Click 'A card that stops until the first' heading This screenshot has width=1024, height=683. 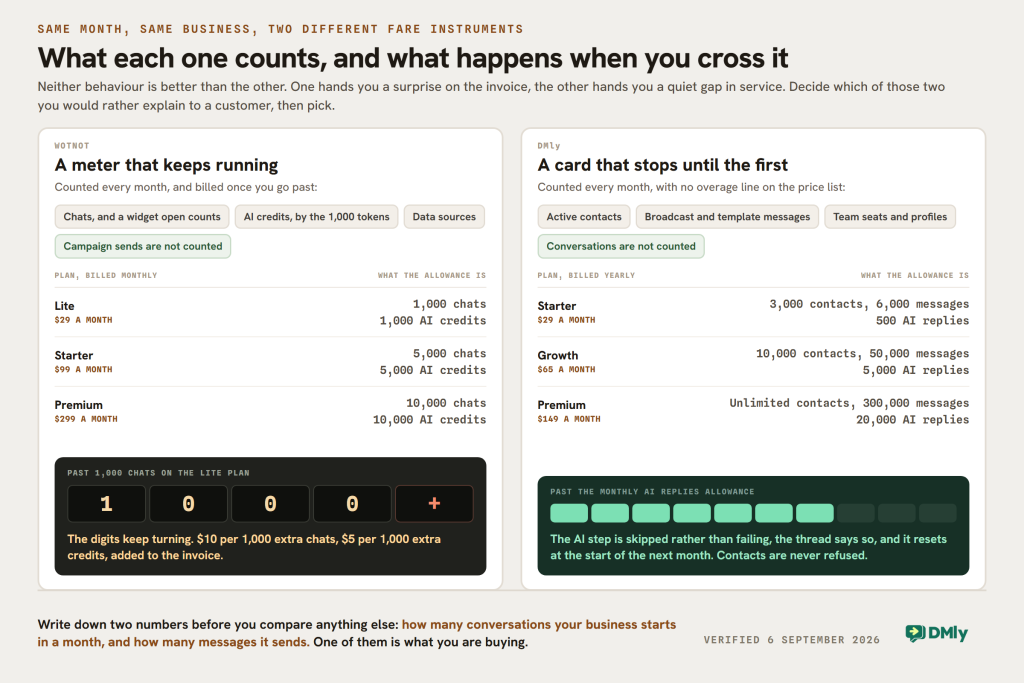pos(662,165)
